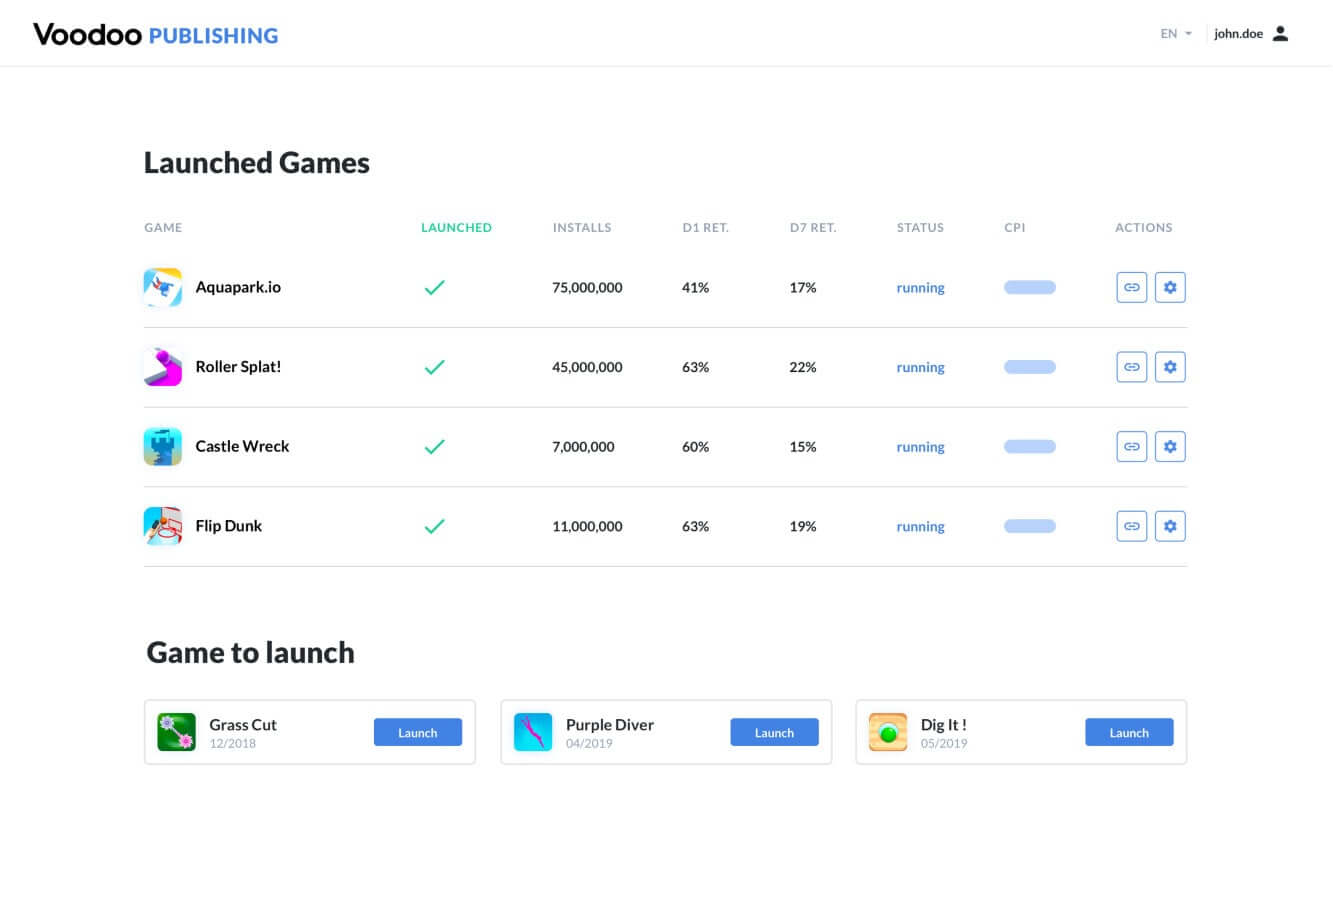Click launched checkmark for Roller Splat!
The width and height of the screenshot is (1333, 900).
pyautogui.click(x=434, y=367)
